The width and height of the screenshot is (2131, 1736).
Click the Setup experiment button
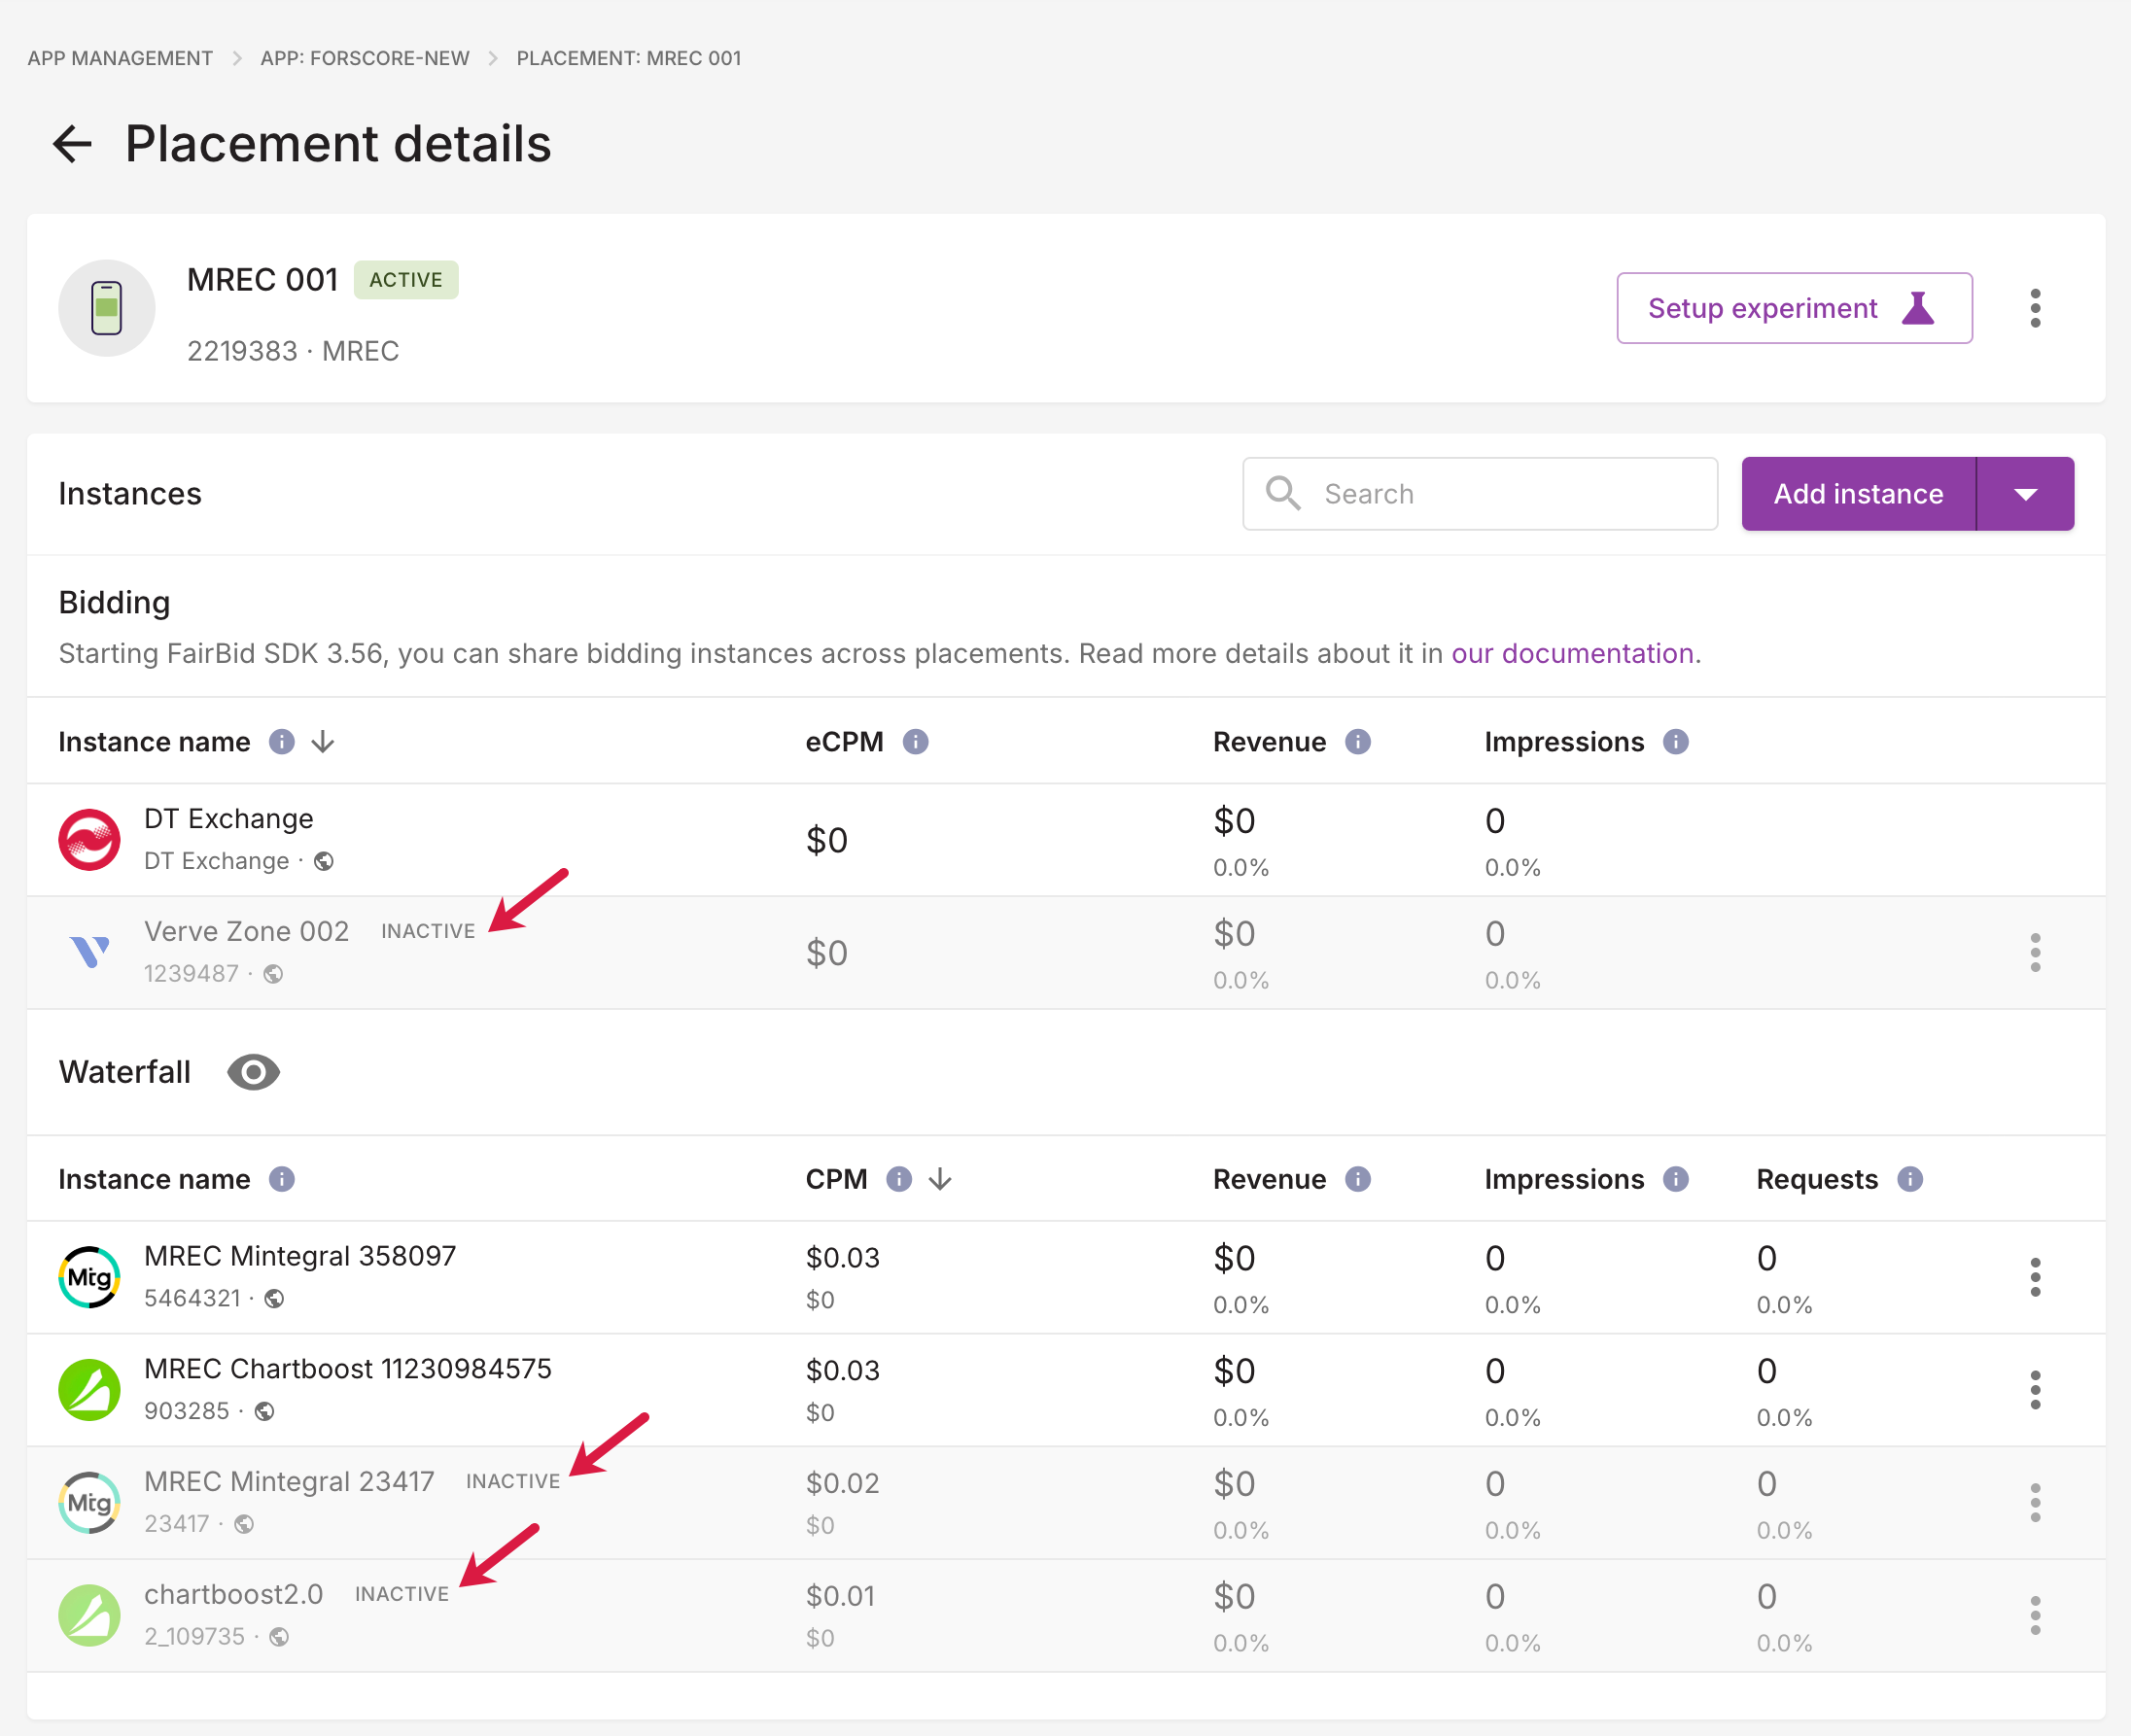[1793, 308]
